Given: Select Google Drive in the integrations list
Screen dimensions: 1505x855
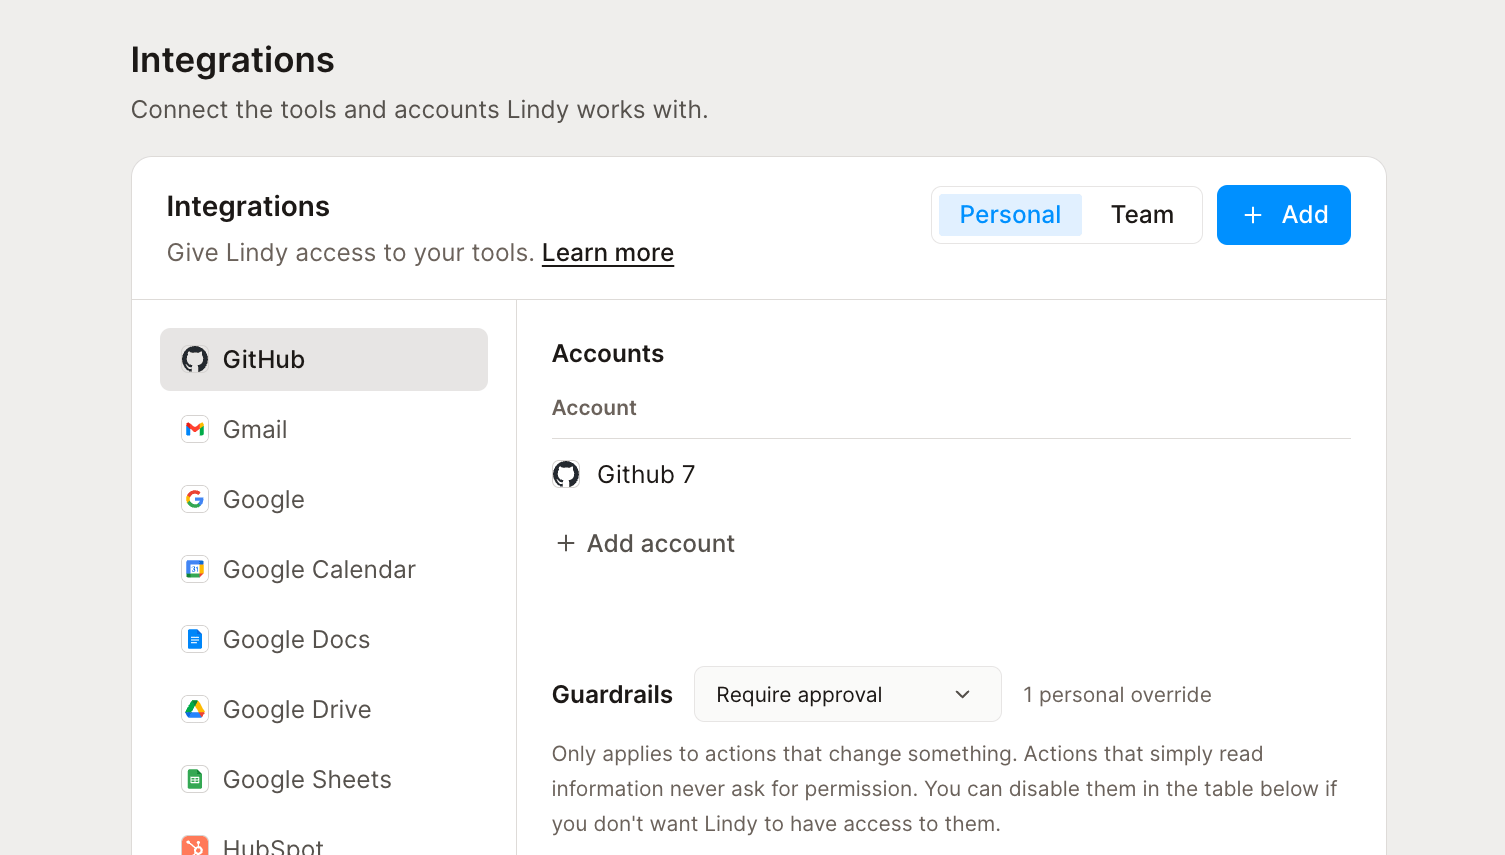Looking at the screenshot, I should 324,709.
